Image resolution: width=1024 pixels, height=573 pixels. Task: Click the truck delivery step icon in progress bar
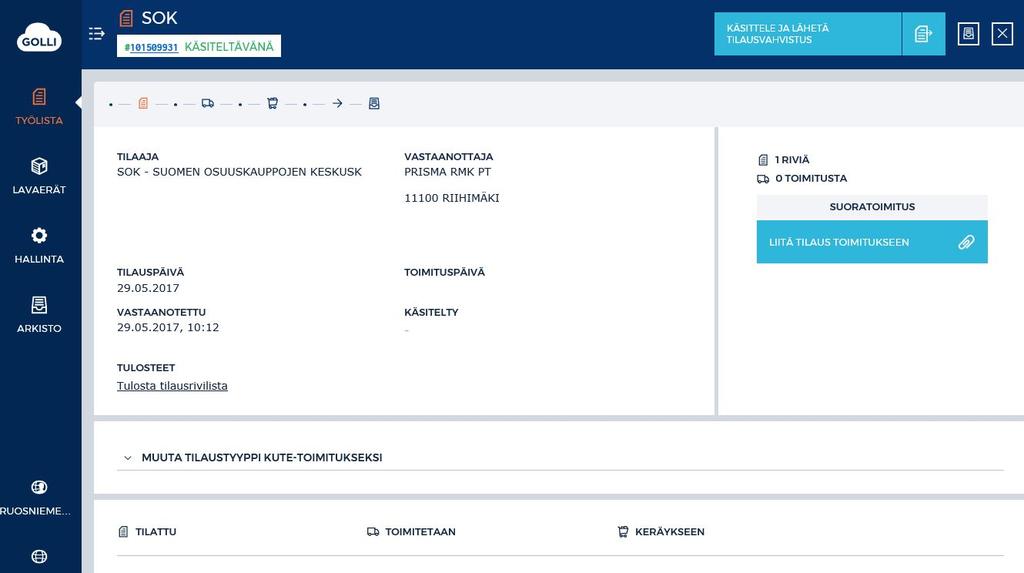[x=208, y=103]
